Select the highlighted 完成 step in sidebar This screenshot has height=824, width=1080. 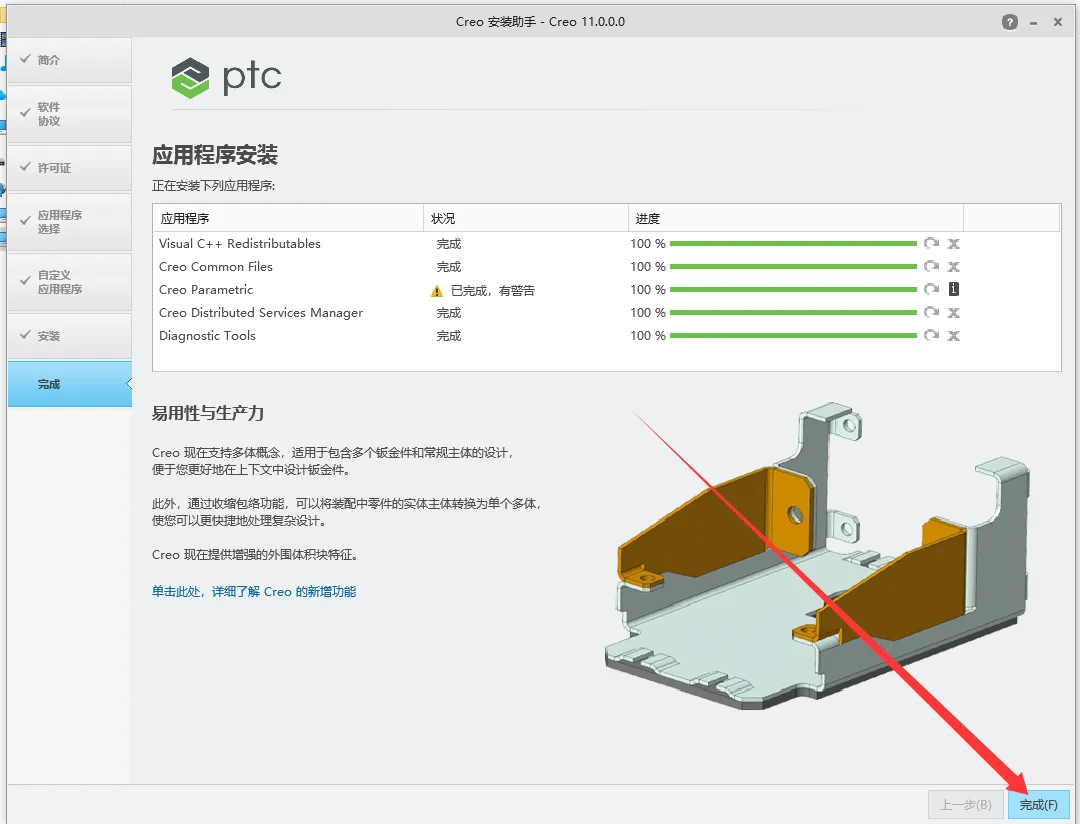click(x=70, y=384)
